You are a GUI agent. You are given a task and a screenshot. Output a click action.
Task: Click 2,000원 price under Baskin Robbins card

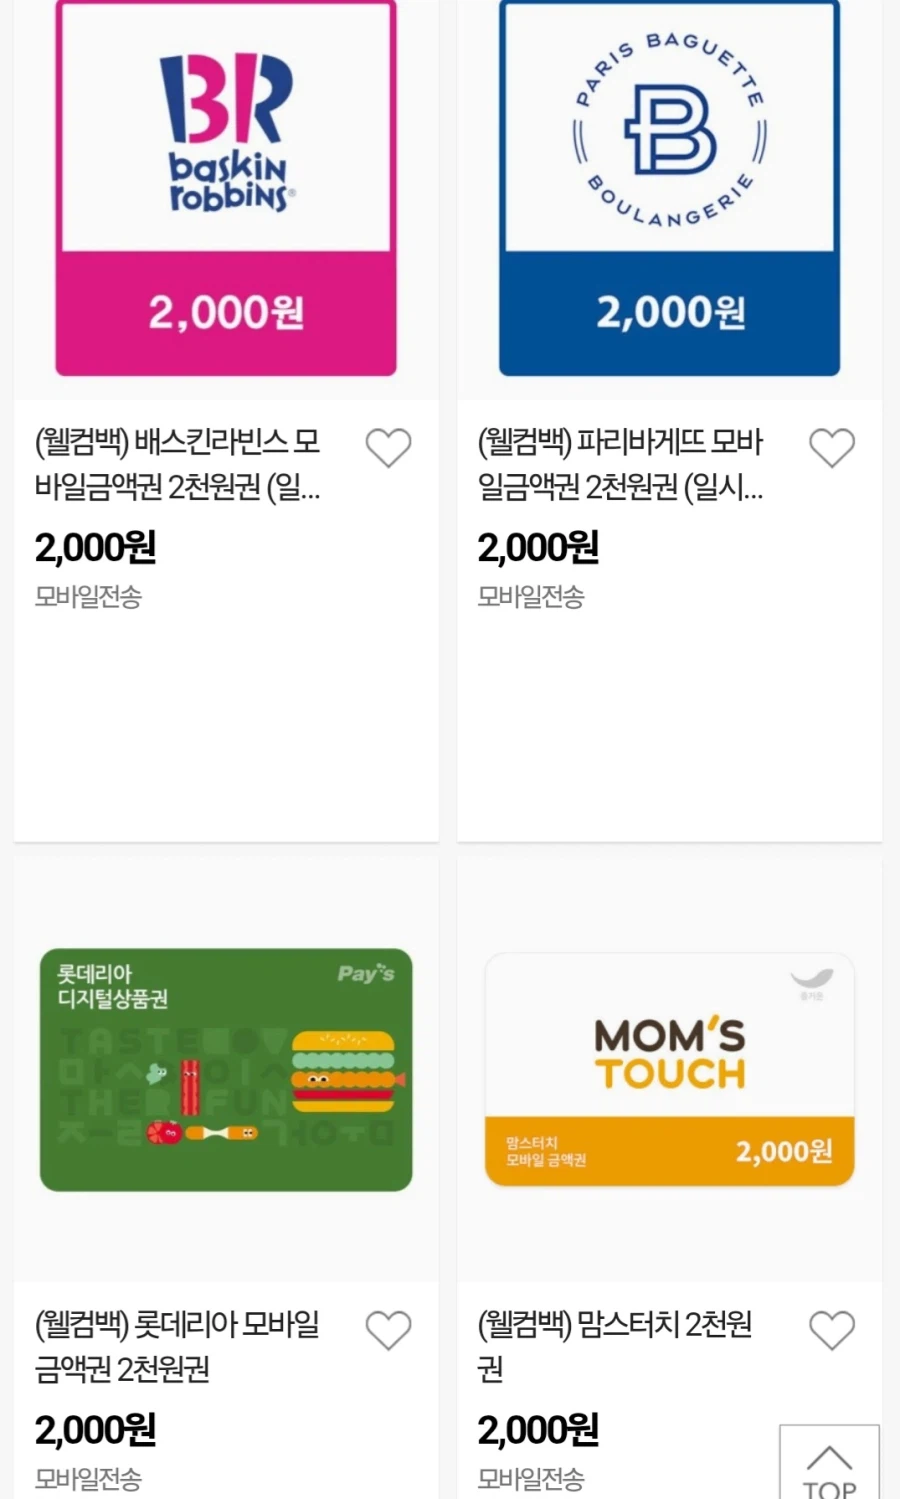[93, 548]
